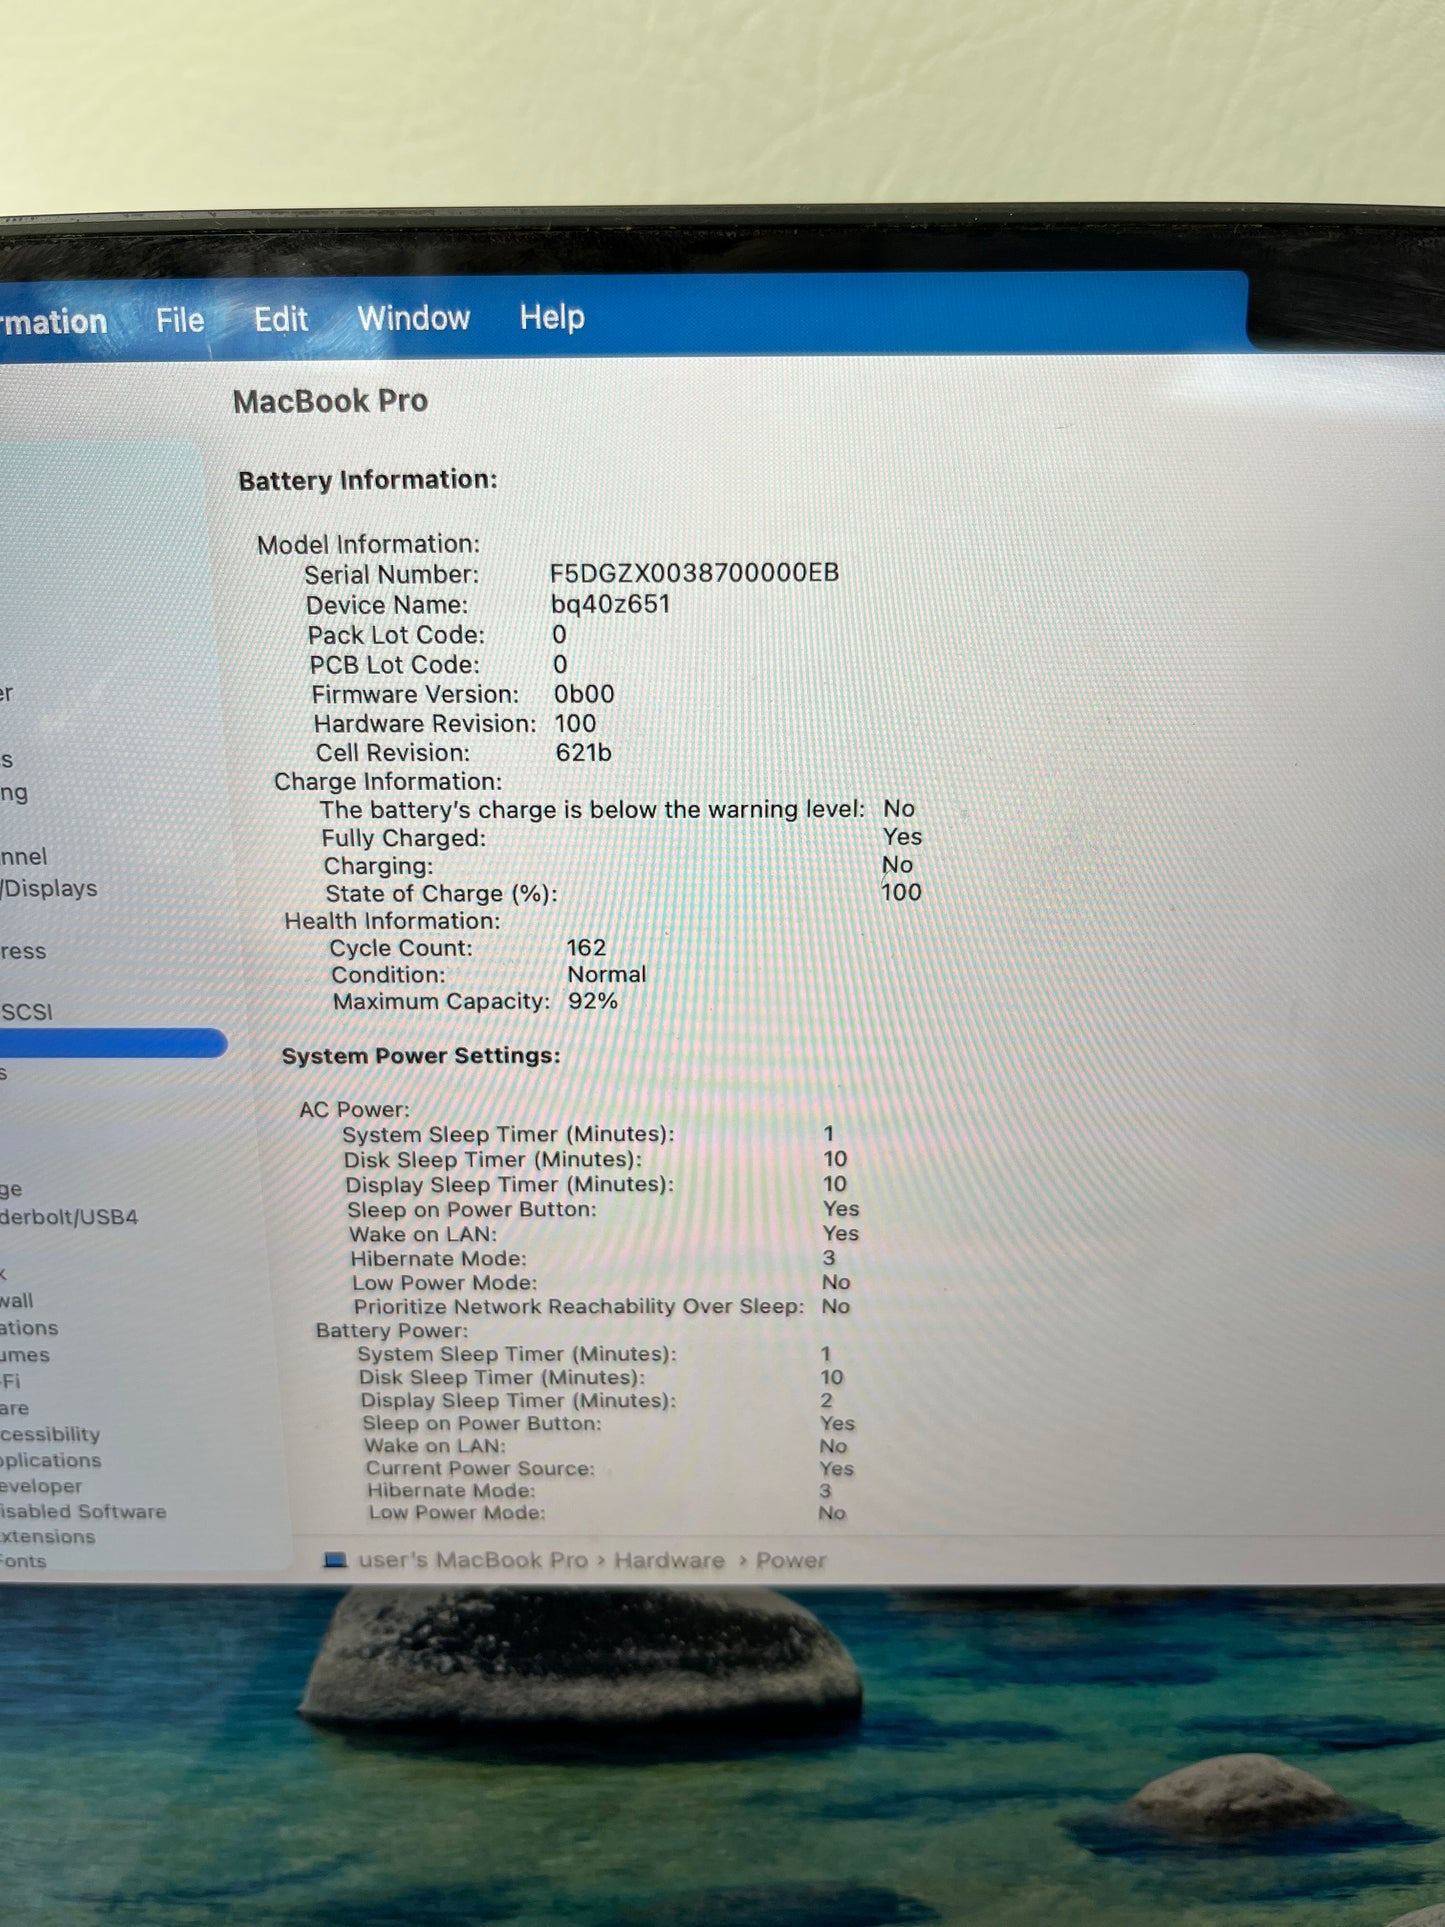
Task: Click the Maximum Capacity value 92%
Action: [x=593, y=1001]
